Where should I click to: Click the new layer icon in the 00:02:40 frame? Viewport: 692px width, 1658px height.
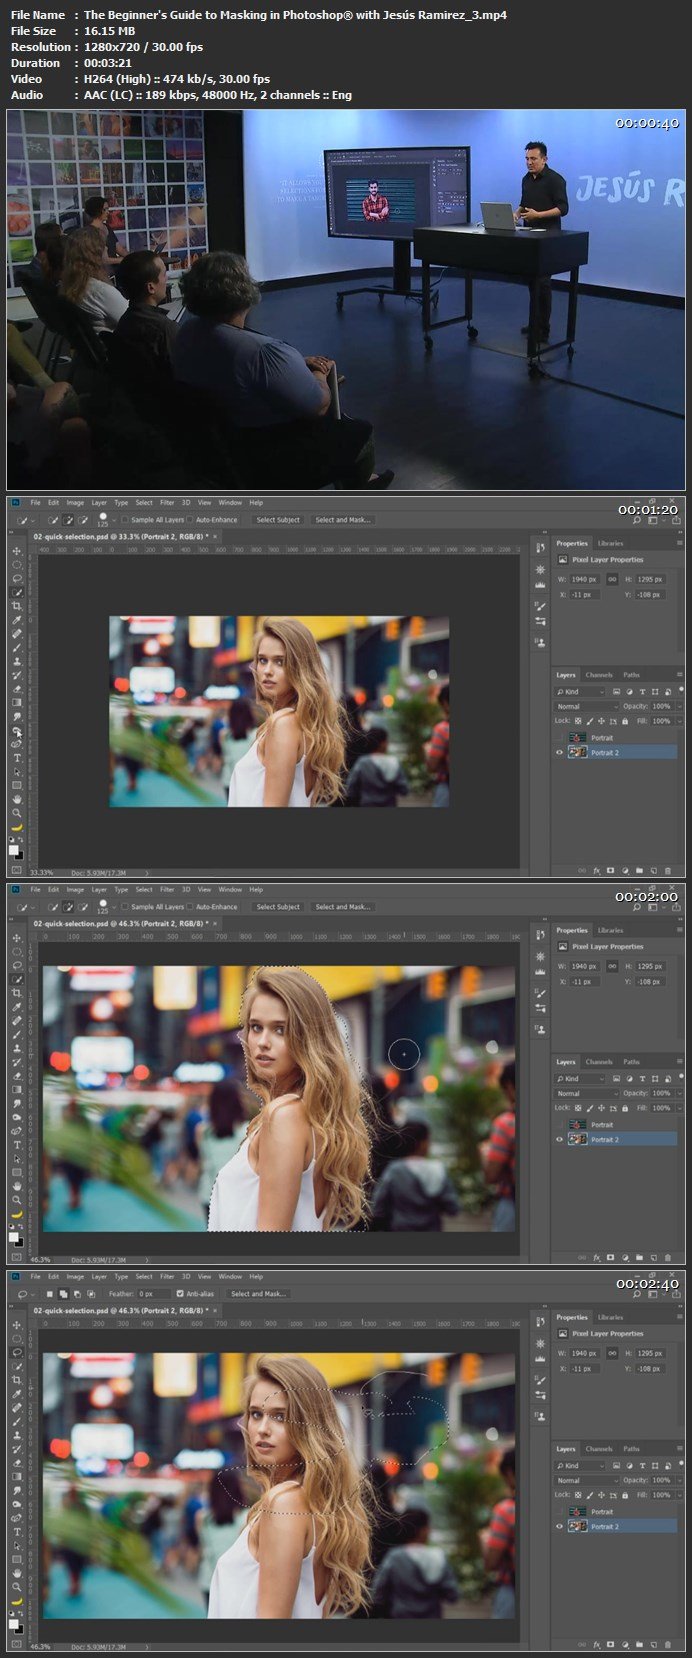[654, 1645]
